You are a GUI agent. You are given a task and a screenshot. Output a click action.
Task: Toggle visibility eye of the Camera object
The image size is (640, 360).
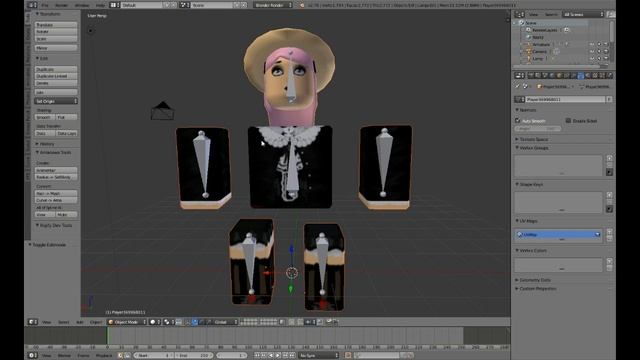592,51
